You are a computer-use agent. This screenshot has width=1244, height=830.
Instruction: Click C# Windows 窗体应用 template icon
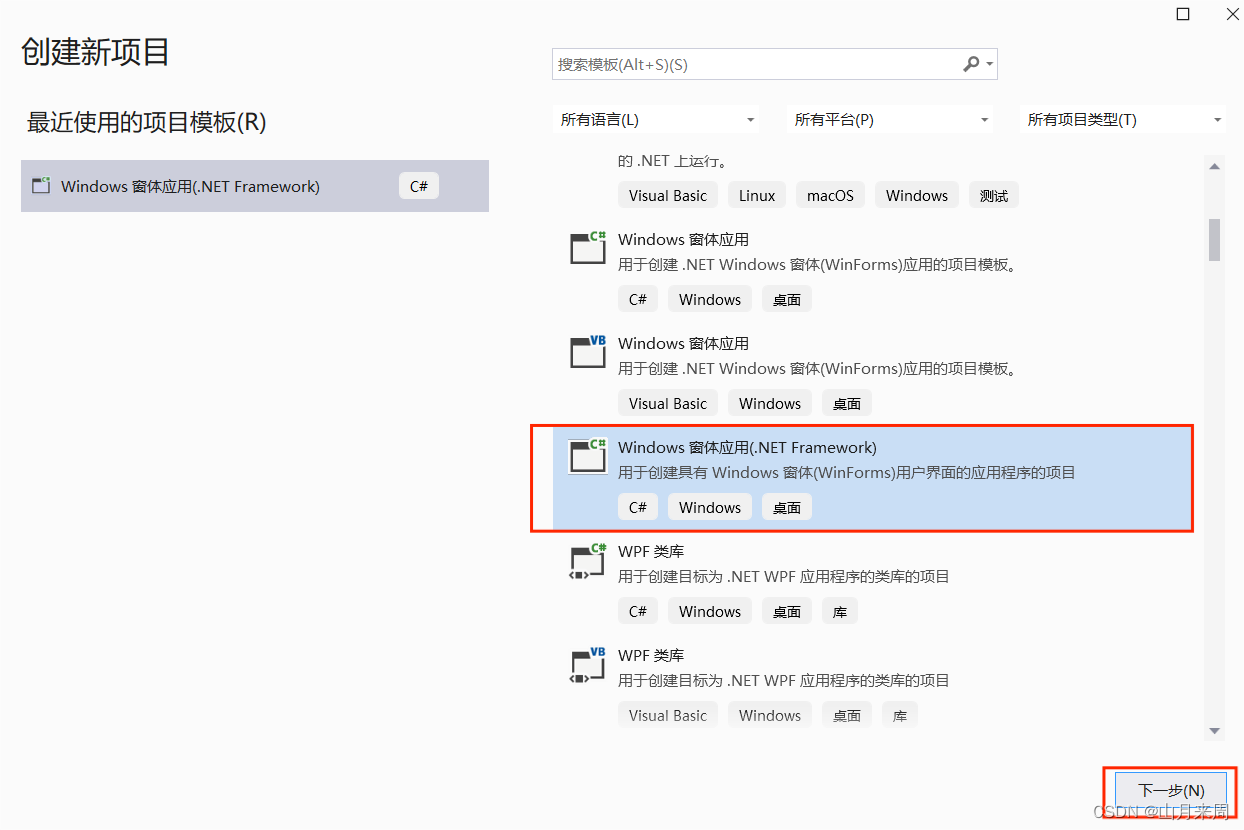pos(588,247)
